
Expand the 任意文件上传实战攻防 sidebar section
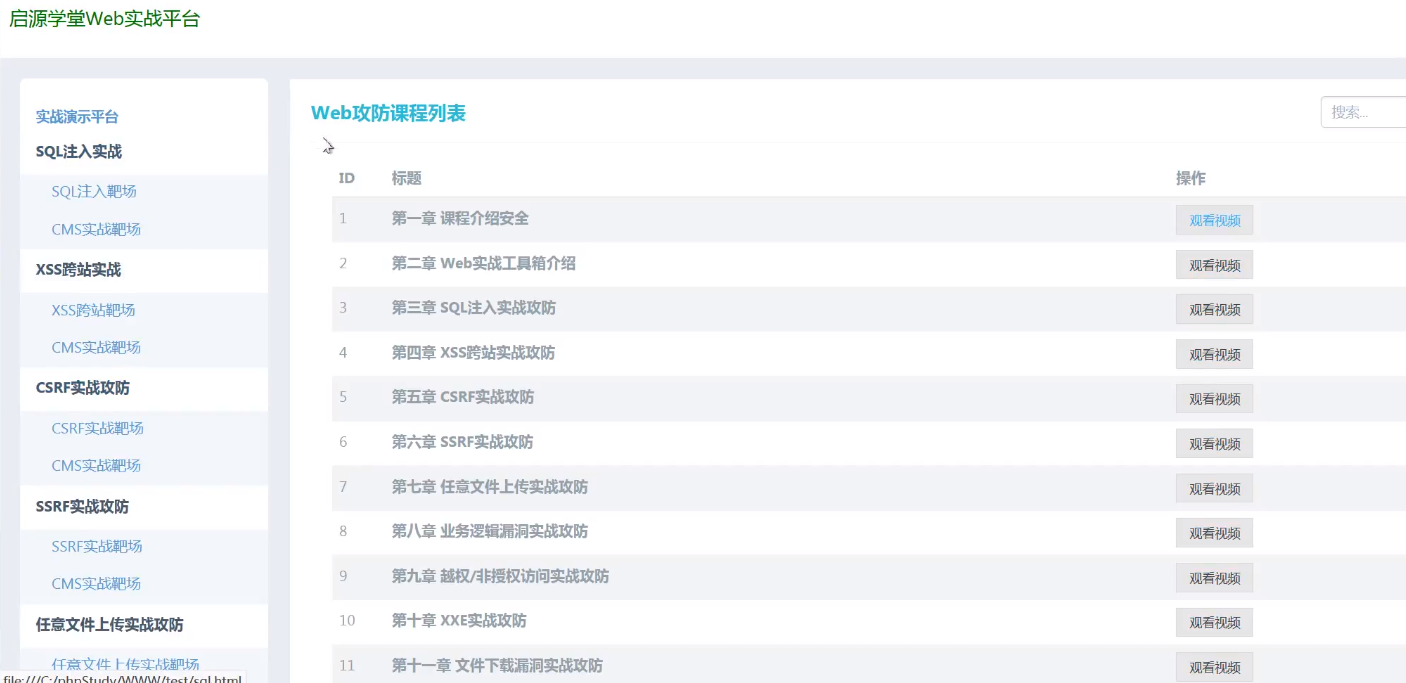pyautogui.click(x=109, y=625)
